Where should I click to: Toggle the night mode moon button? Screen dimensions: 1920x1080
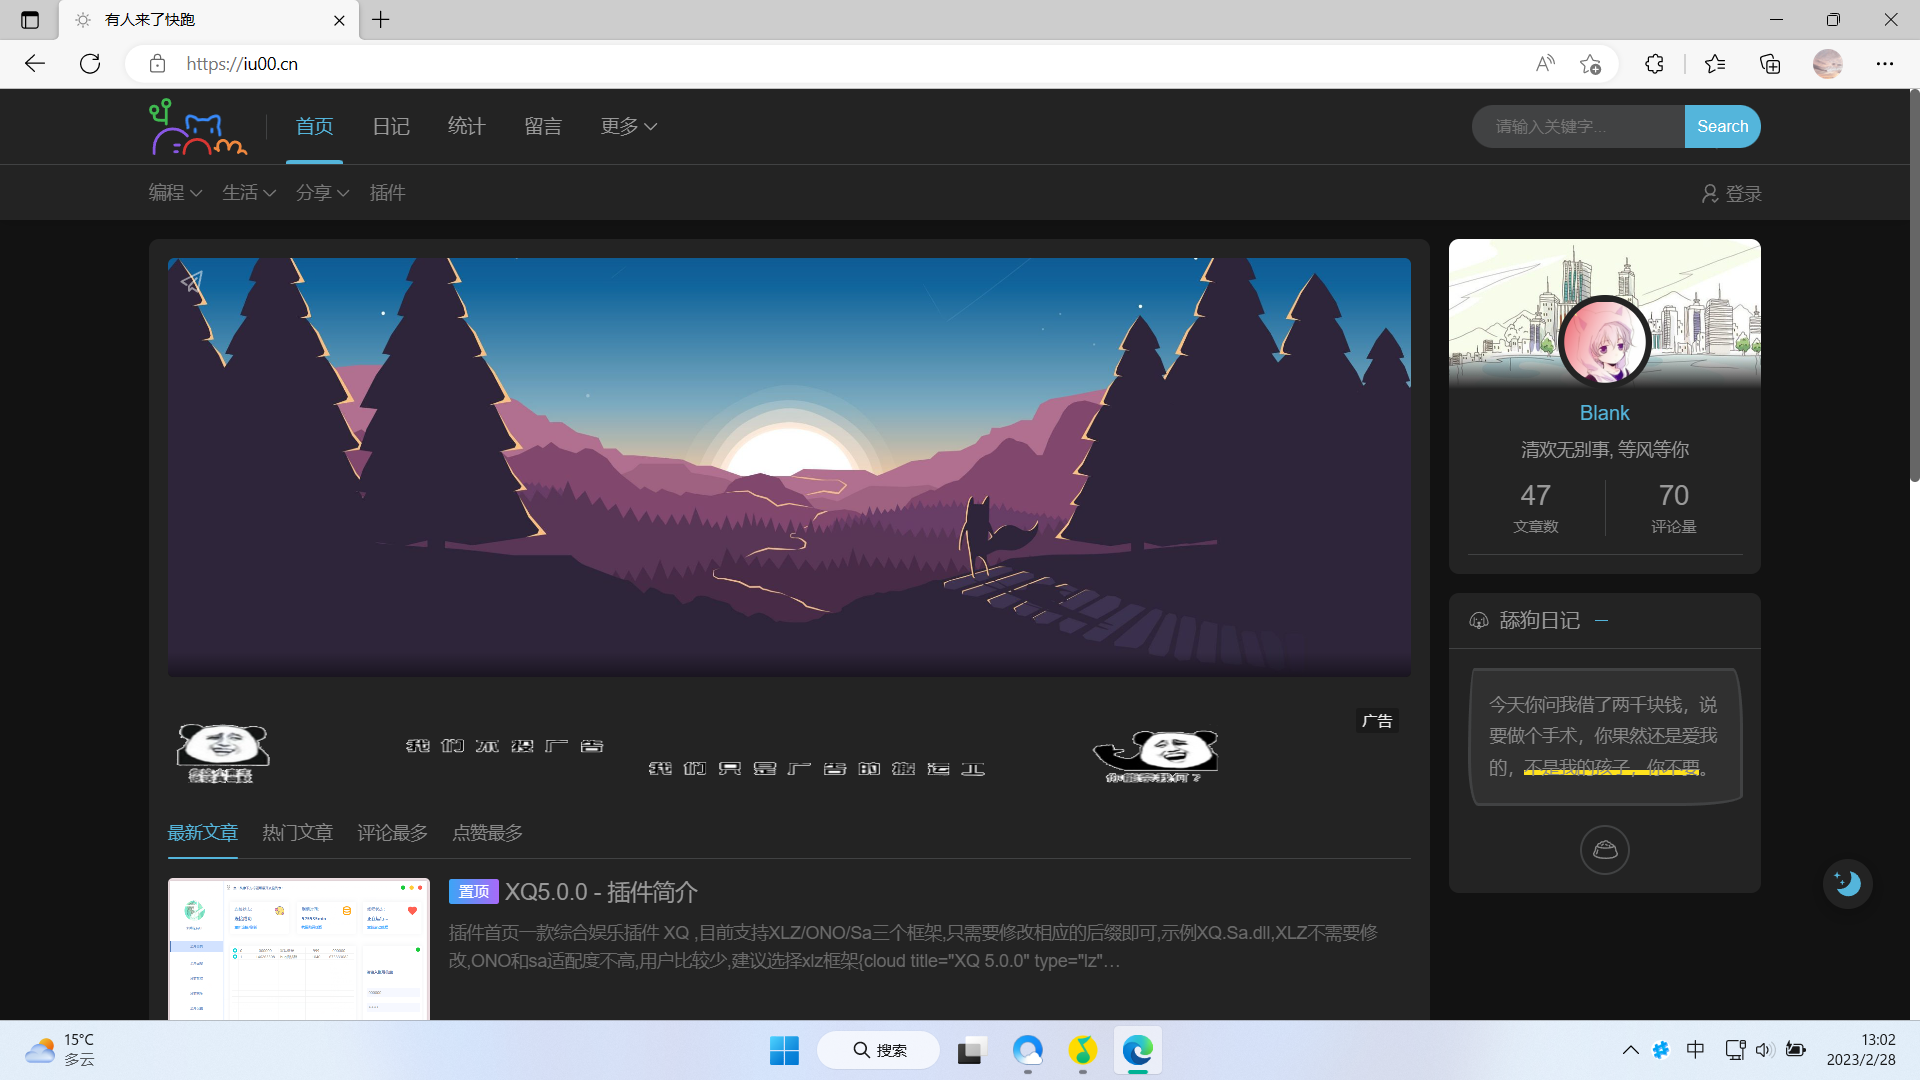[x=1847, y=884]
